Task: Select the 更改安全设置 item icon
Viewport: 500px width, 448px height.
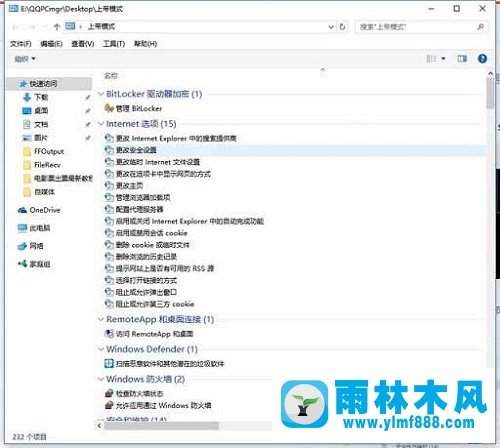Action: point(109,150)
